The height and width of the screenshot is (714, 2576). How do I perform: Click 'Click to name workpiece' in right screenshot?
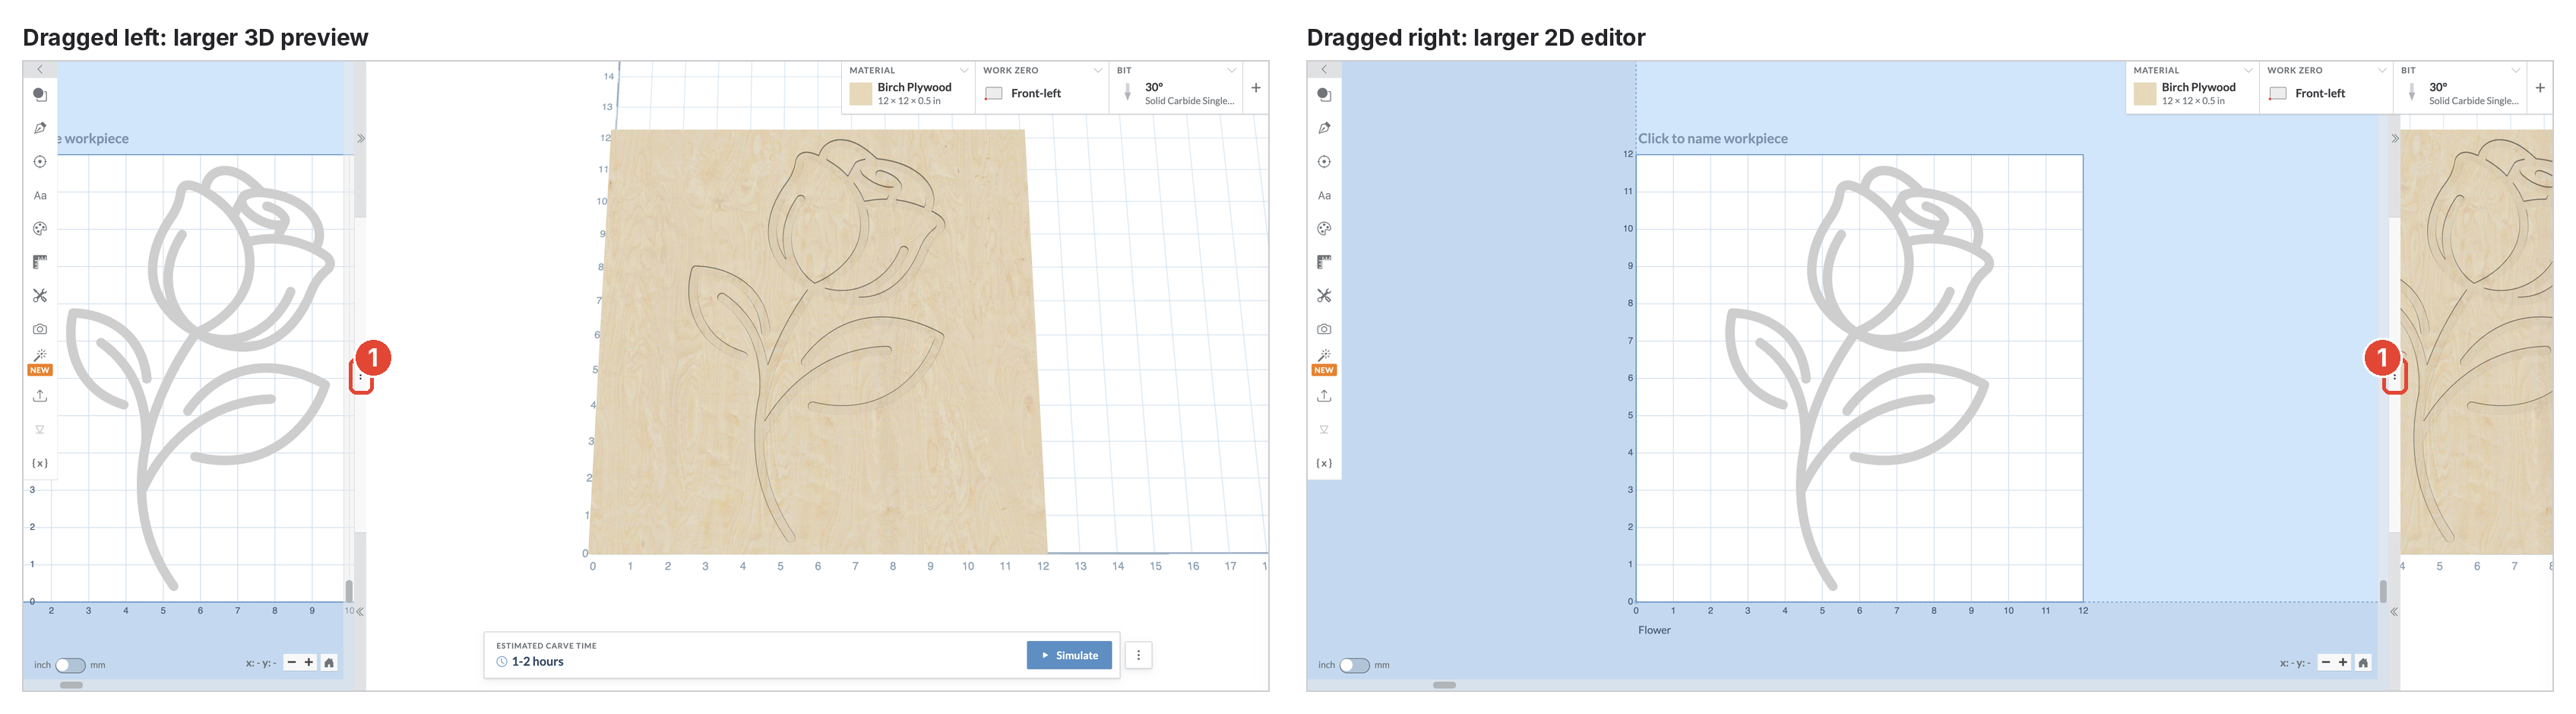point(1712,139)
